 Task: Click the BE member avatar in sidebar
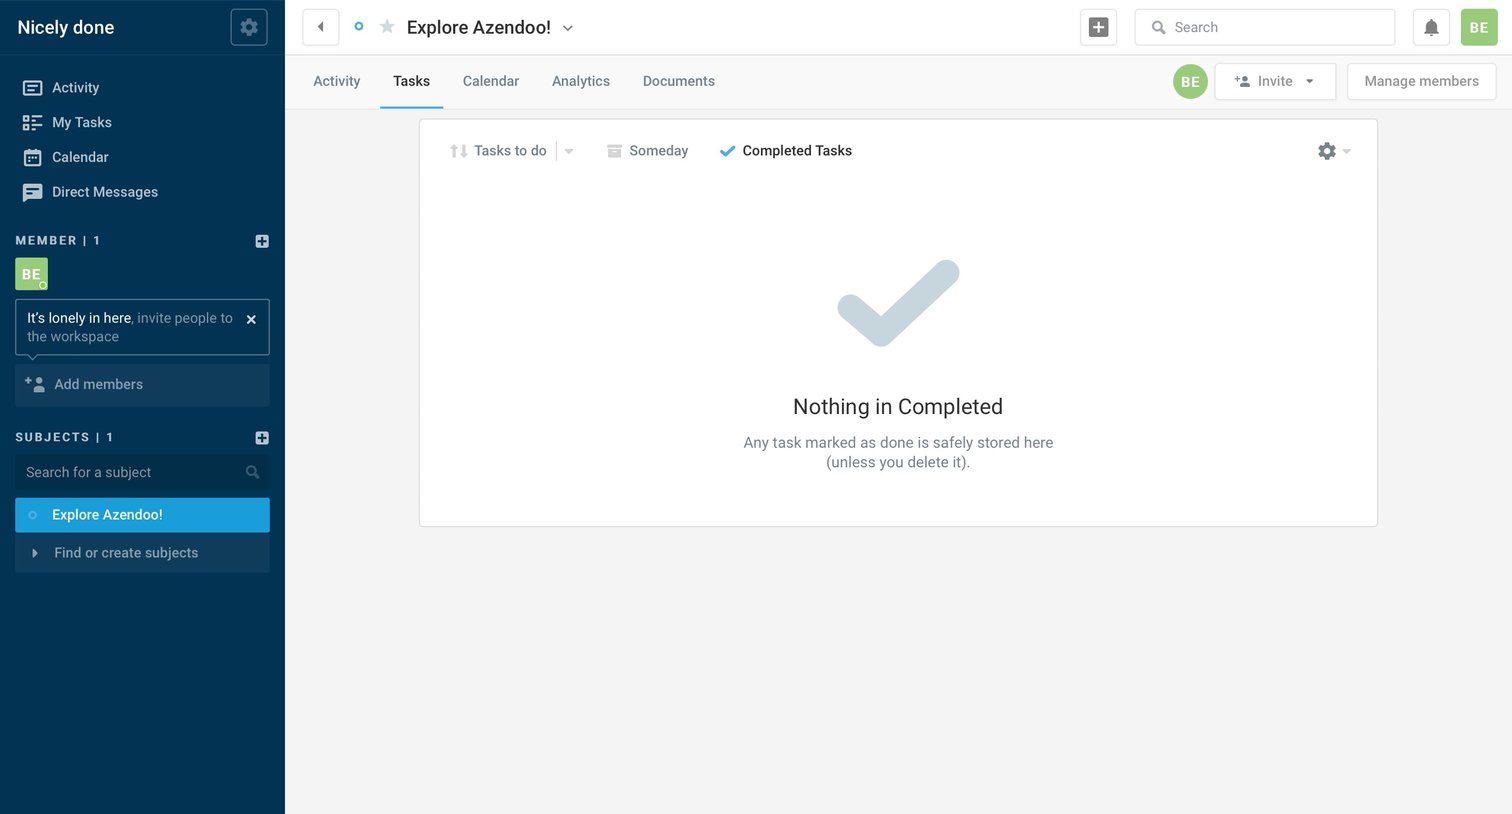(31, 274)
